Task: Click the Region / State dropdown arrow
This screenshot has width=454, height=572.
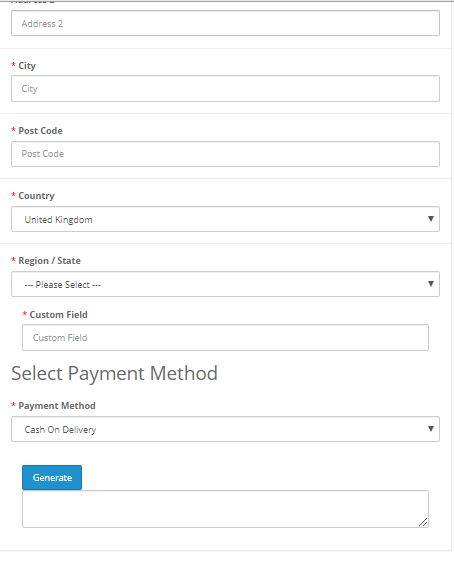Action: (431, 284)
